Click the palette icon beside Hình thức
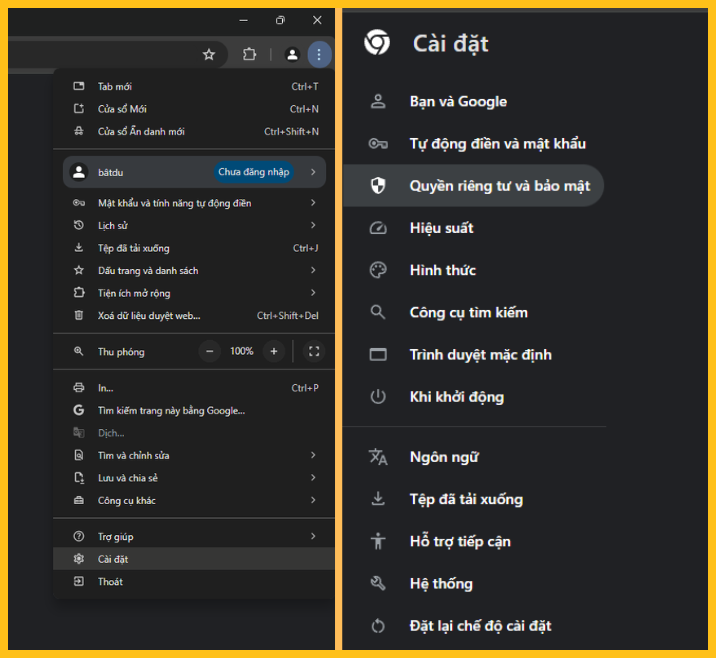Viewport: 716px width, 658px height. [378, 270]
